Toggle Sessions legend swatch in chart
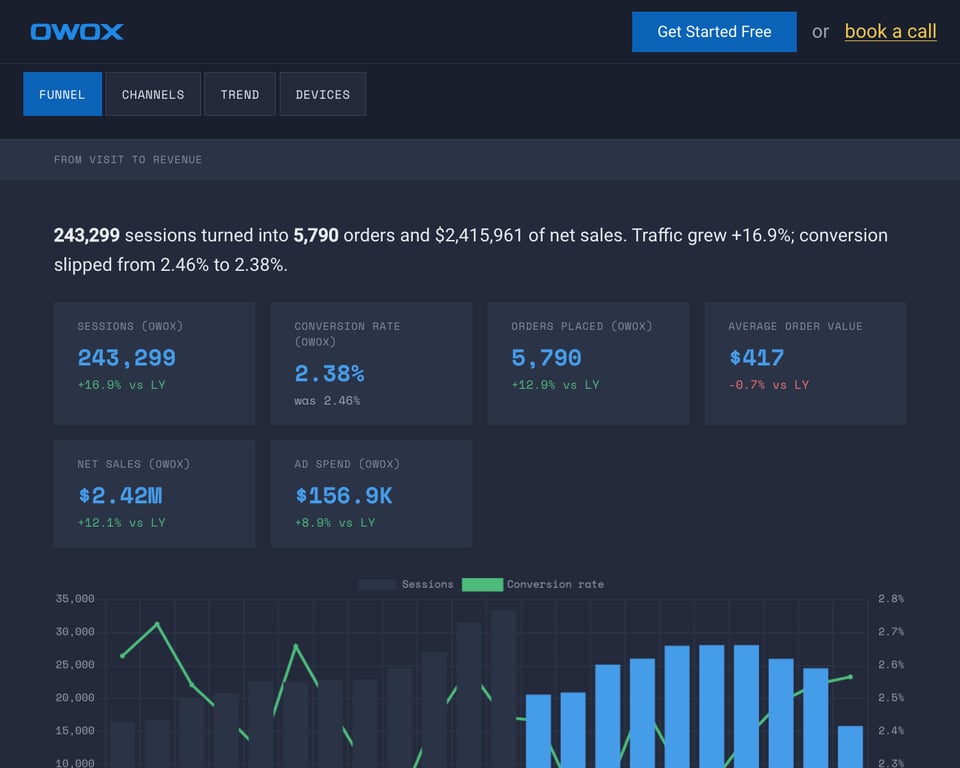 (x=377, y=584)
